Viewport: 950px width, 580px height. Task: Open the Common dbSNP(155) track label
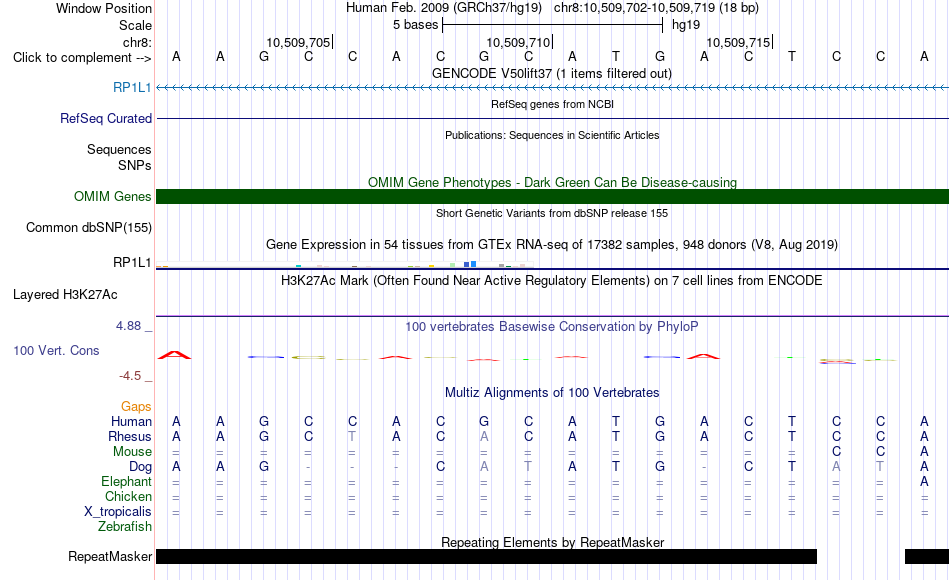click(89, 227)
